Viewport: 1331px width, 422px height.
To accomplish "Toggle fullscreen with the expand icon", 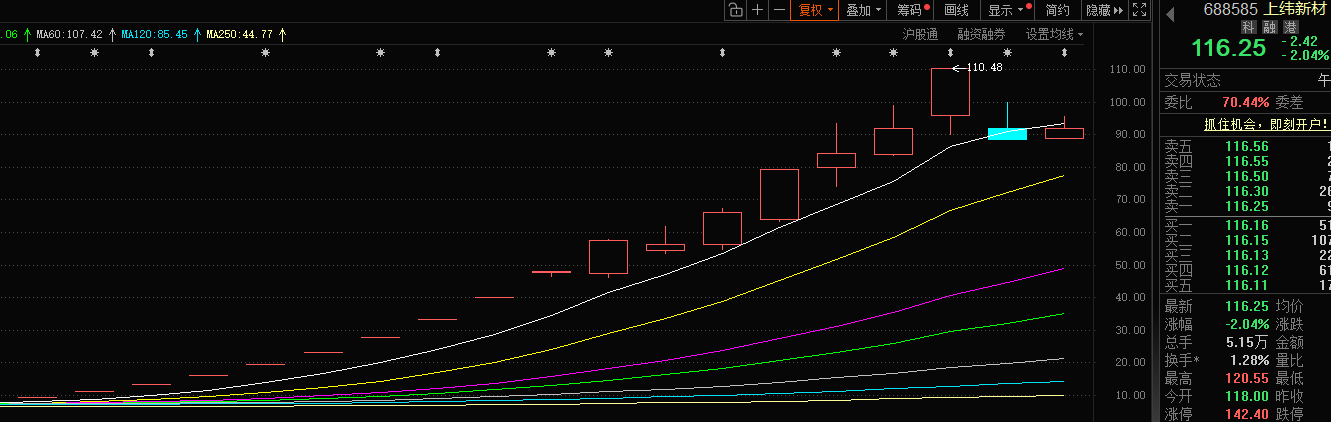I will [x=1139, y=10].
